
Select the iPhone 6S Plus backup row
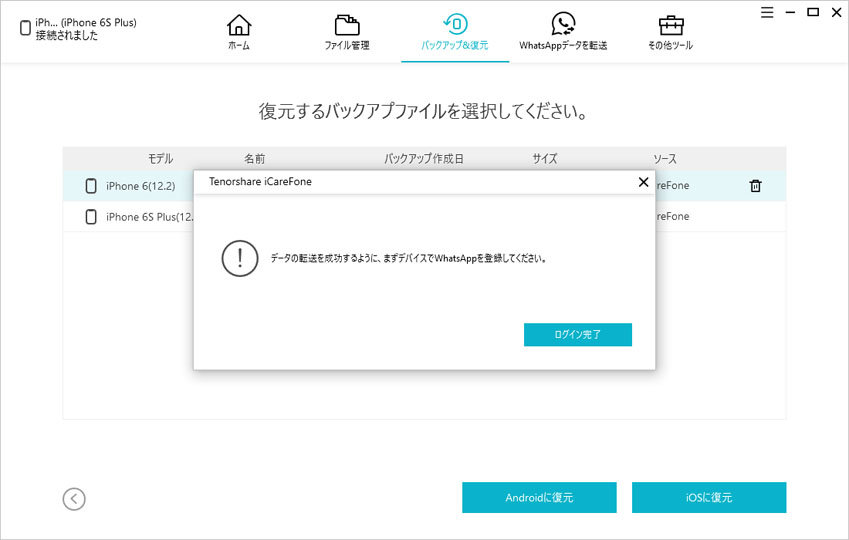pyautogui.click(x=424, y=217)
